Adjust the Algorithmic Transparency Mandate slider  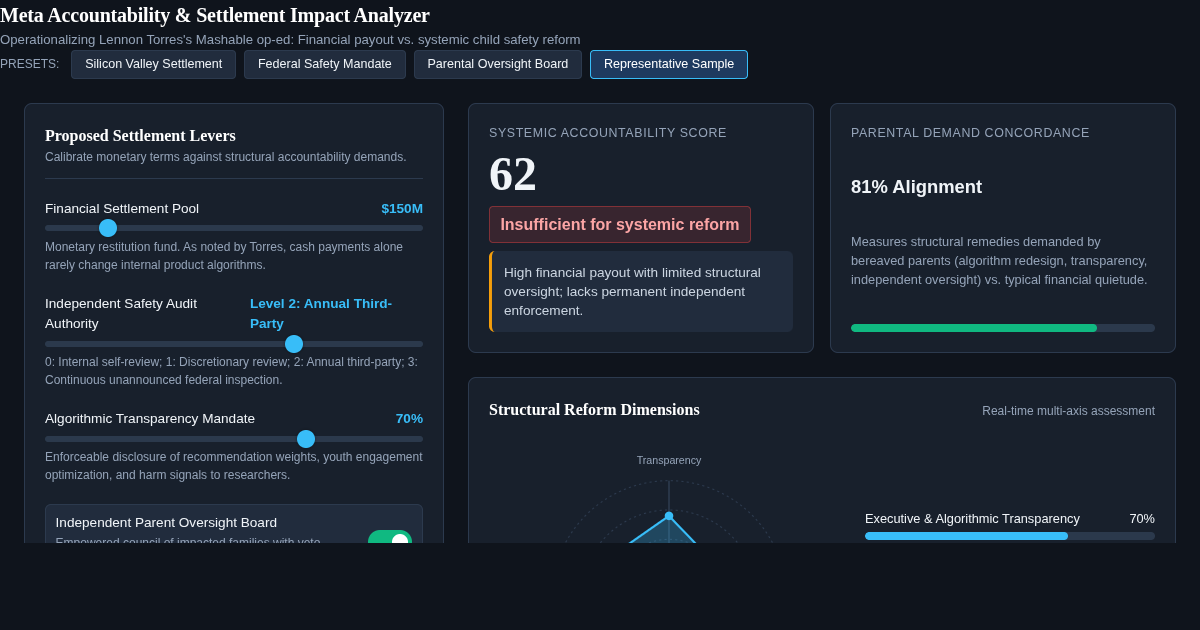pyautogui.click(x=234, y=439)
